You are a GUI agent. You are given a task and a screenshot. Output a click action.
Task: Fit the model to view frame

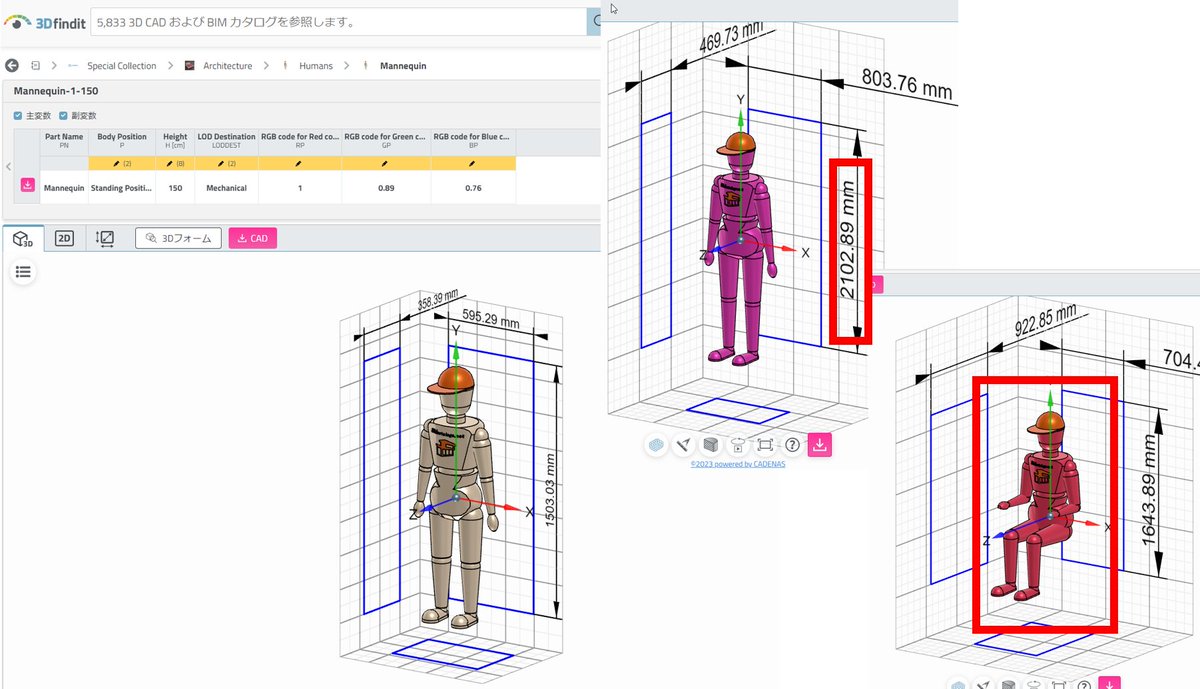click(x=767, y=444)
